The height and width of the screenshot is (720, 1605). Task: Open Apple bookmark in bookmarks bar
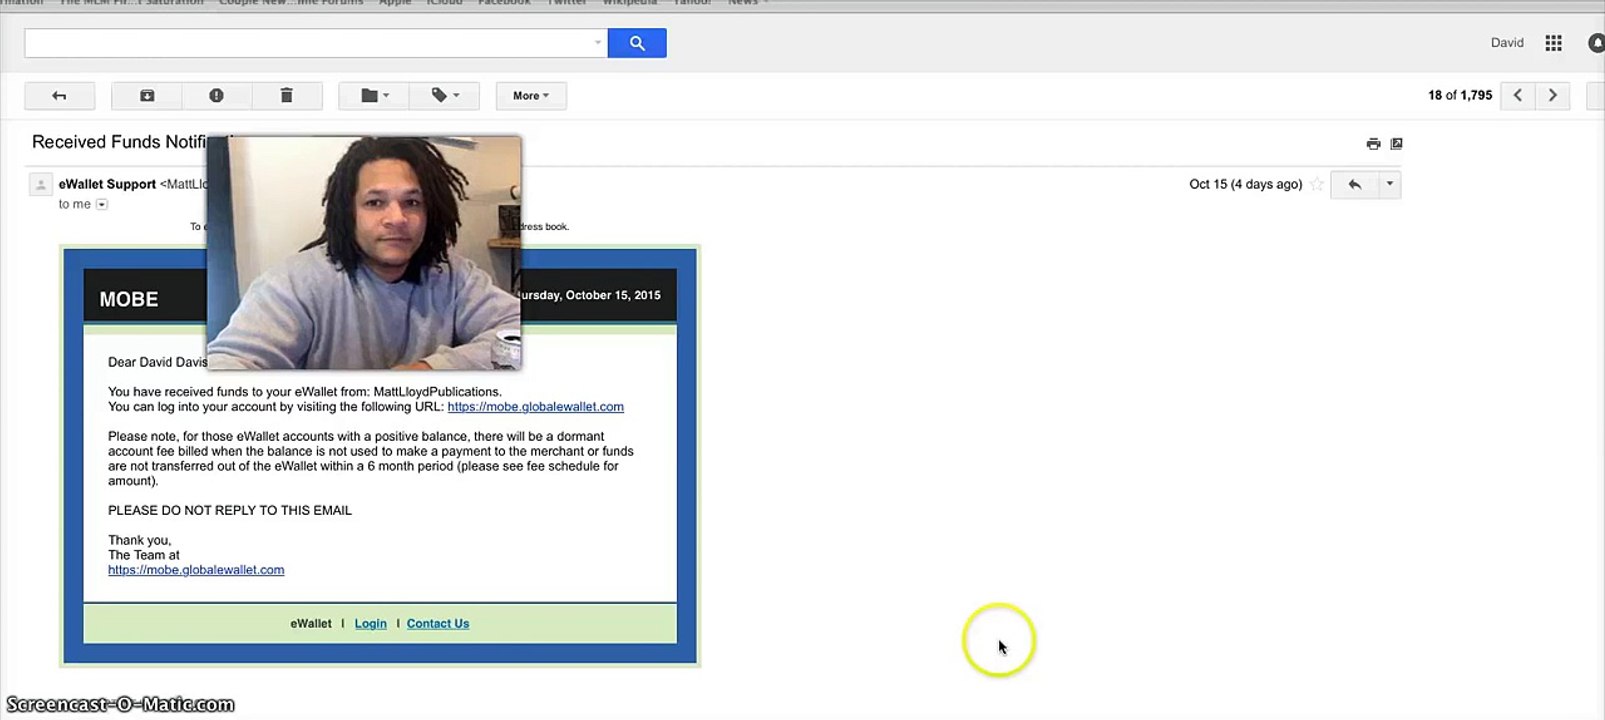click(x=395, y=3)
